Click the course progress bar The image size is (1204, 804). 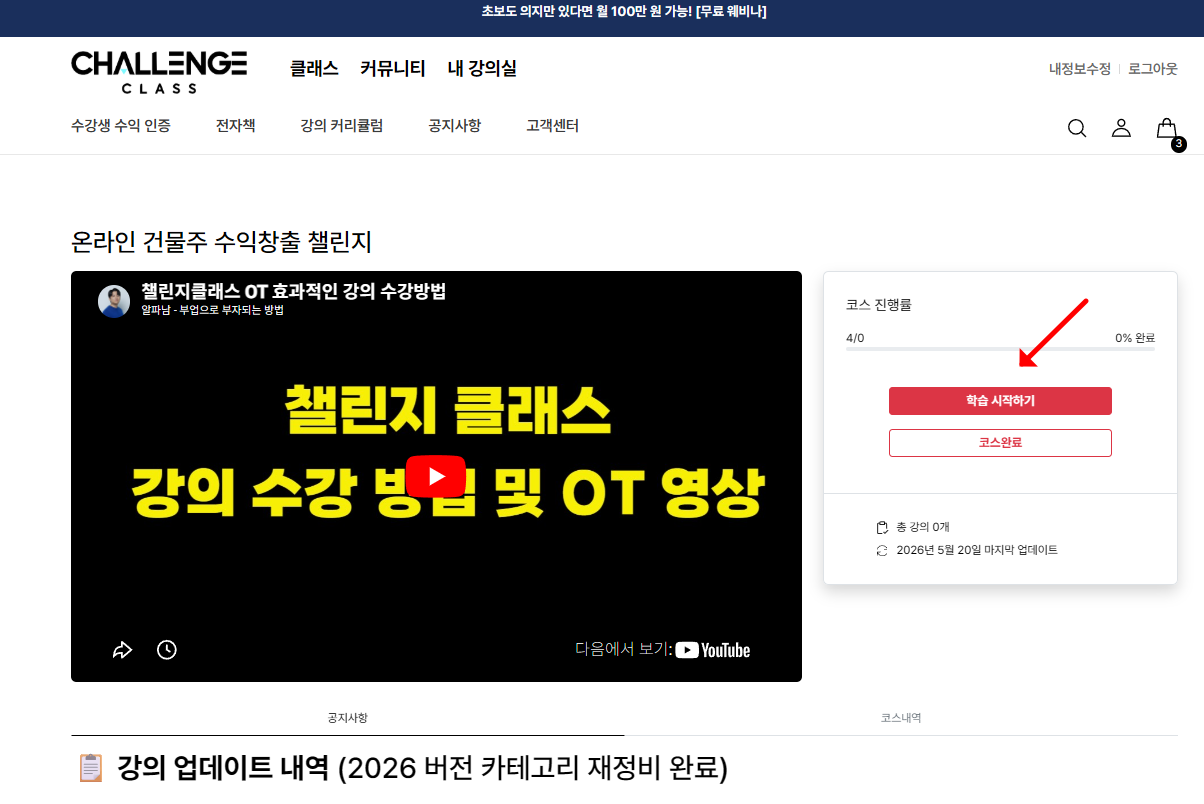pos(1000,349)
